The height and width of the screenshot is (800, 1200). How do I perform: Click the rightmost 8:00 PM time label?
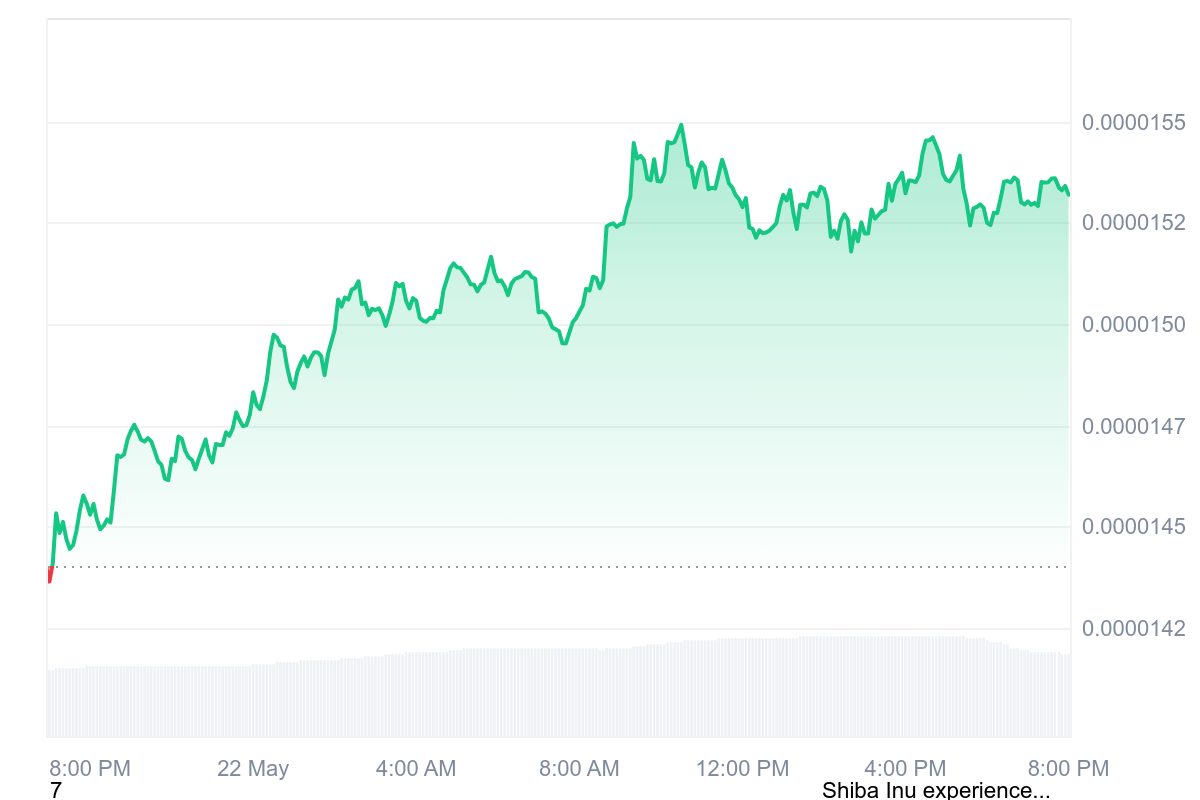point(1068,768)
